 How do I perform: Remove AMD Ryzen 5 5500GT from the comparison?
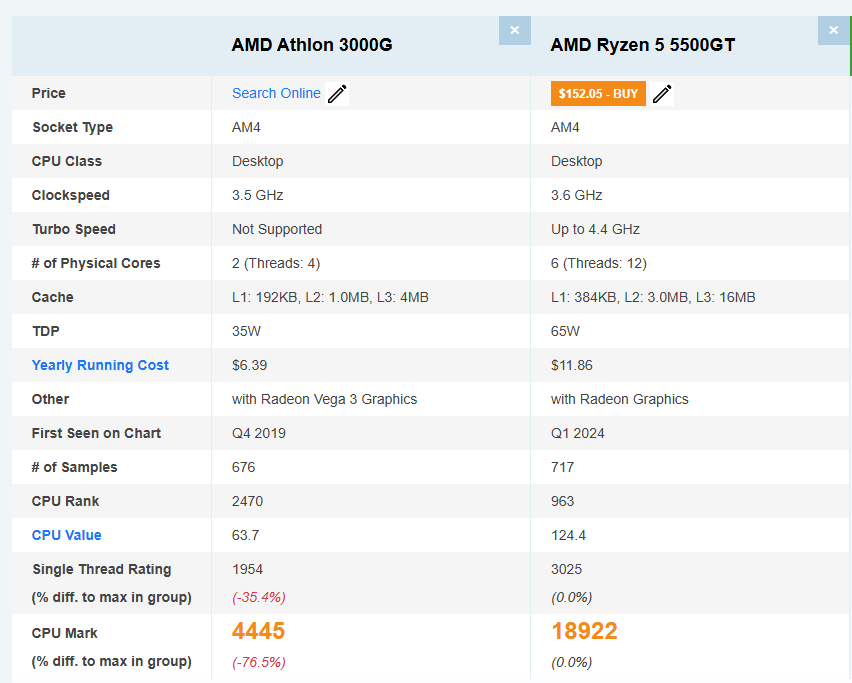click(833, 30)
